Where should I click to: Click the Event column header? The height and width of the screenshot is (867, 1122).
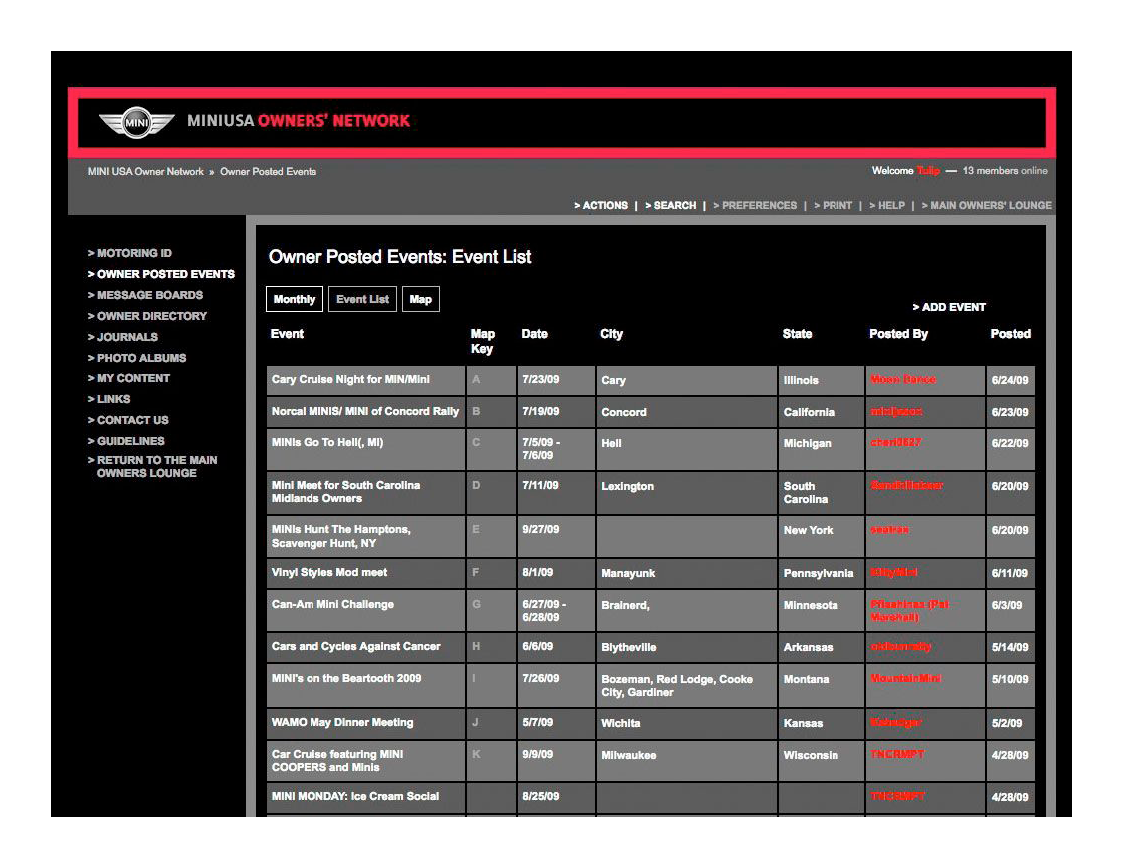(287, 334)
